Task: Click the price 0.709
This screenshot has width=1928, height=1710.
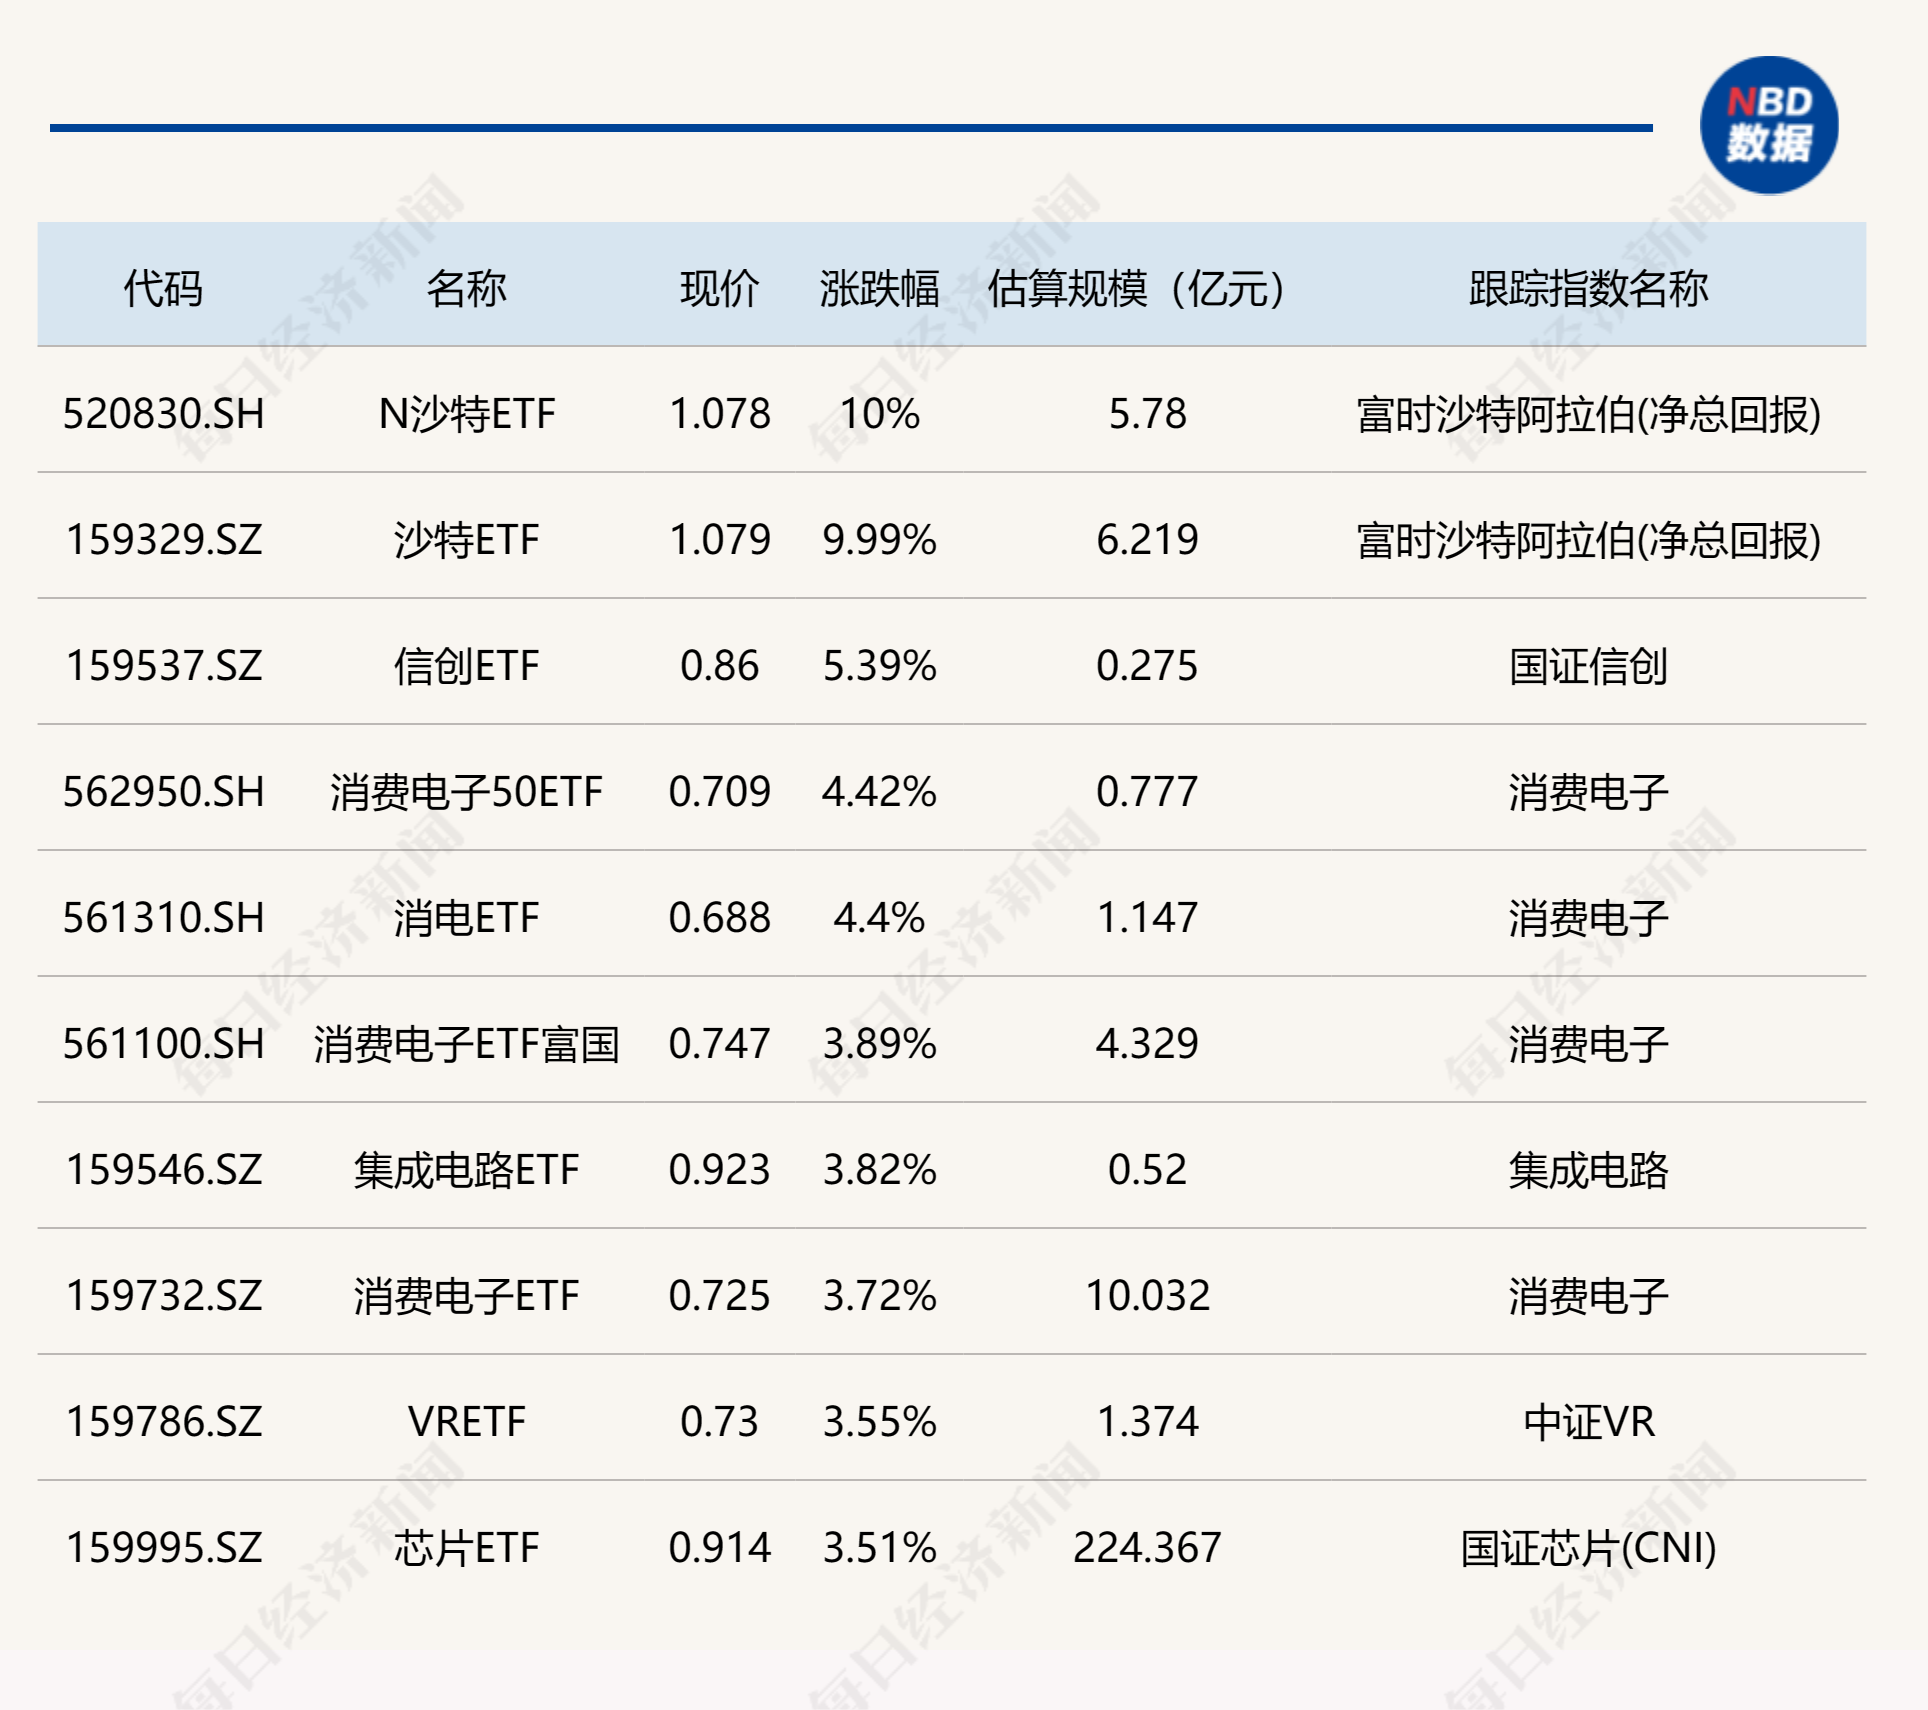Action: (x=719, y=792)
